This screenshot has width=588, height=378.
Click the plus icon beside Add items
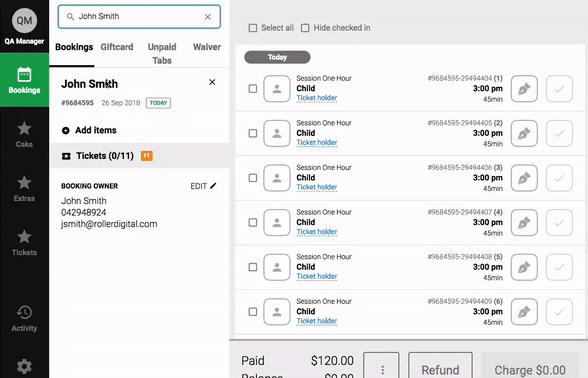(66, 130)
